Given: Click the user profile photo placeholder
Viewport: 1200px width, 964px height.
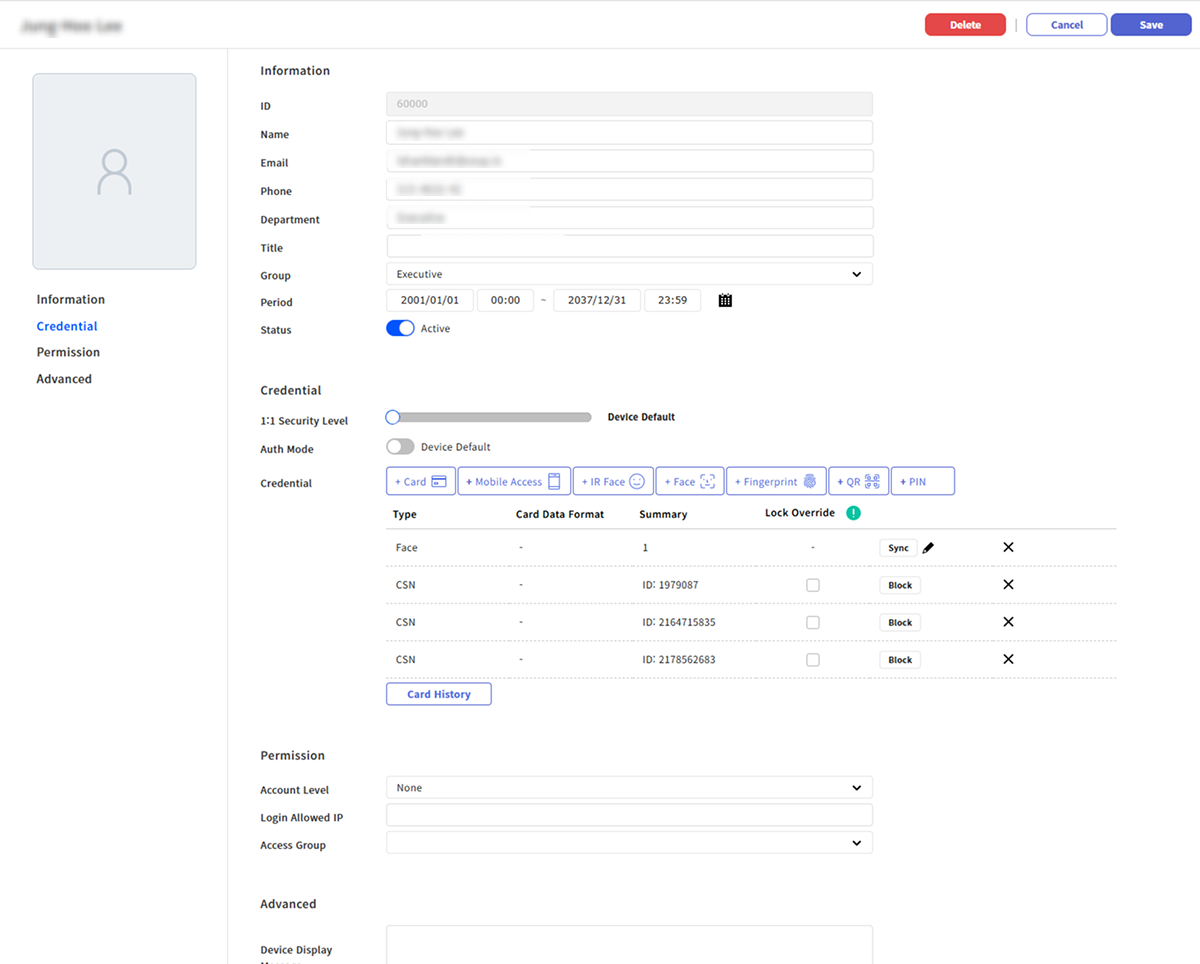Looking at the screenshot, I should click(x=114, y=171).
